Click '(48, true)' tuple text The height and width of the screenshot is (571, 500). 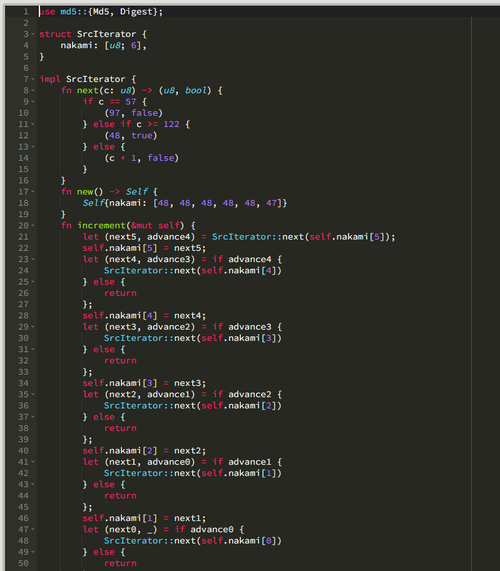(x=131, y=135)
